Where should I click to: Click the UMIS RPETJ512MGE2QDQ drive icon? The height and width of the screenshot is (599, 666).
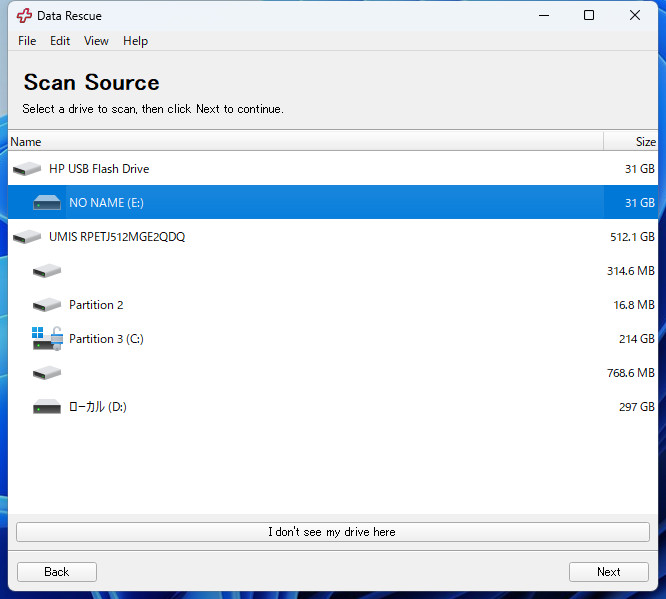pos(27,237)
